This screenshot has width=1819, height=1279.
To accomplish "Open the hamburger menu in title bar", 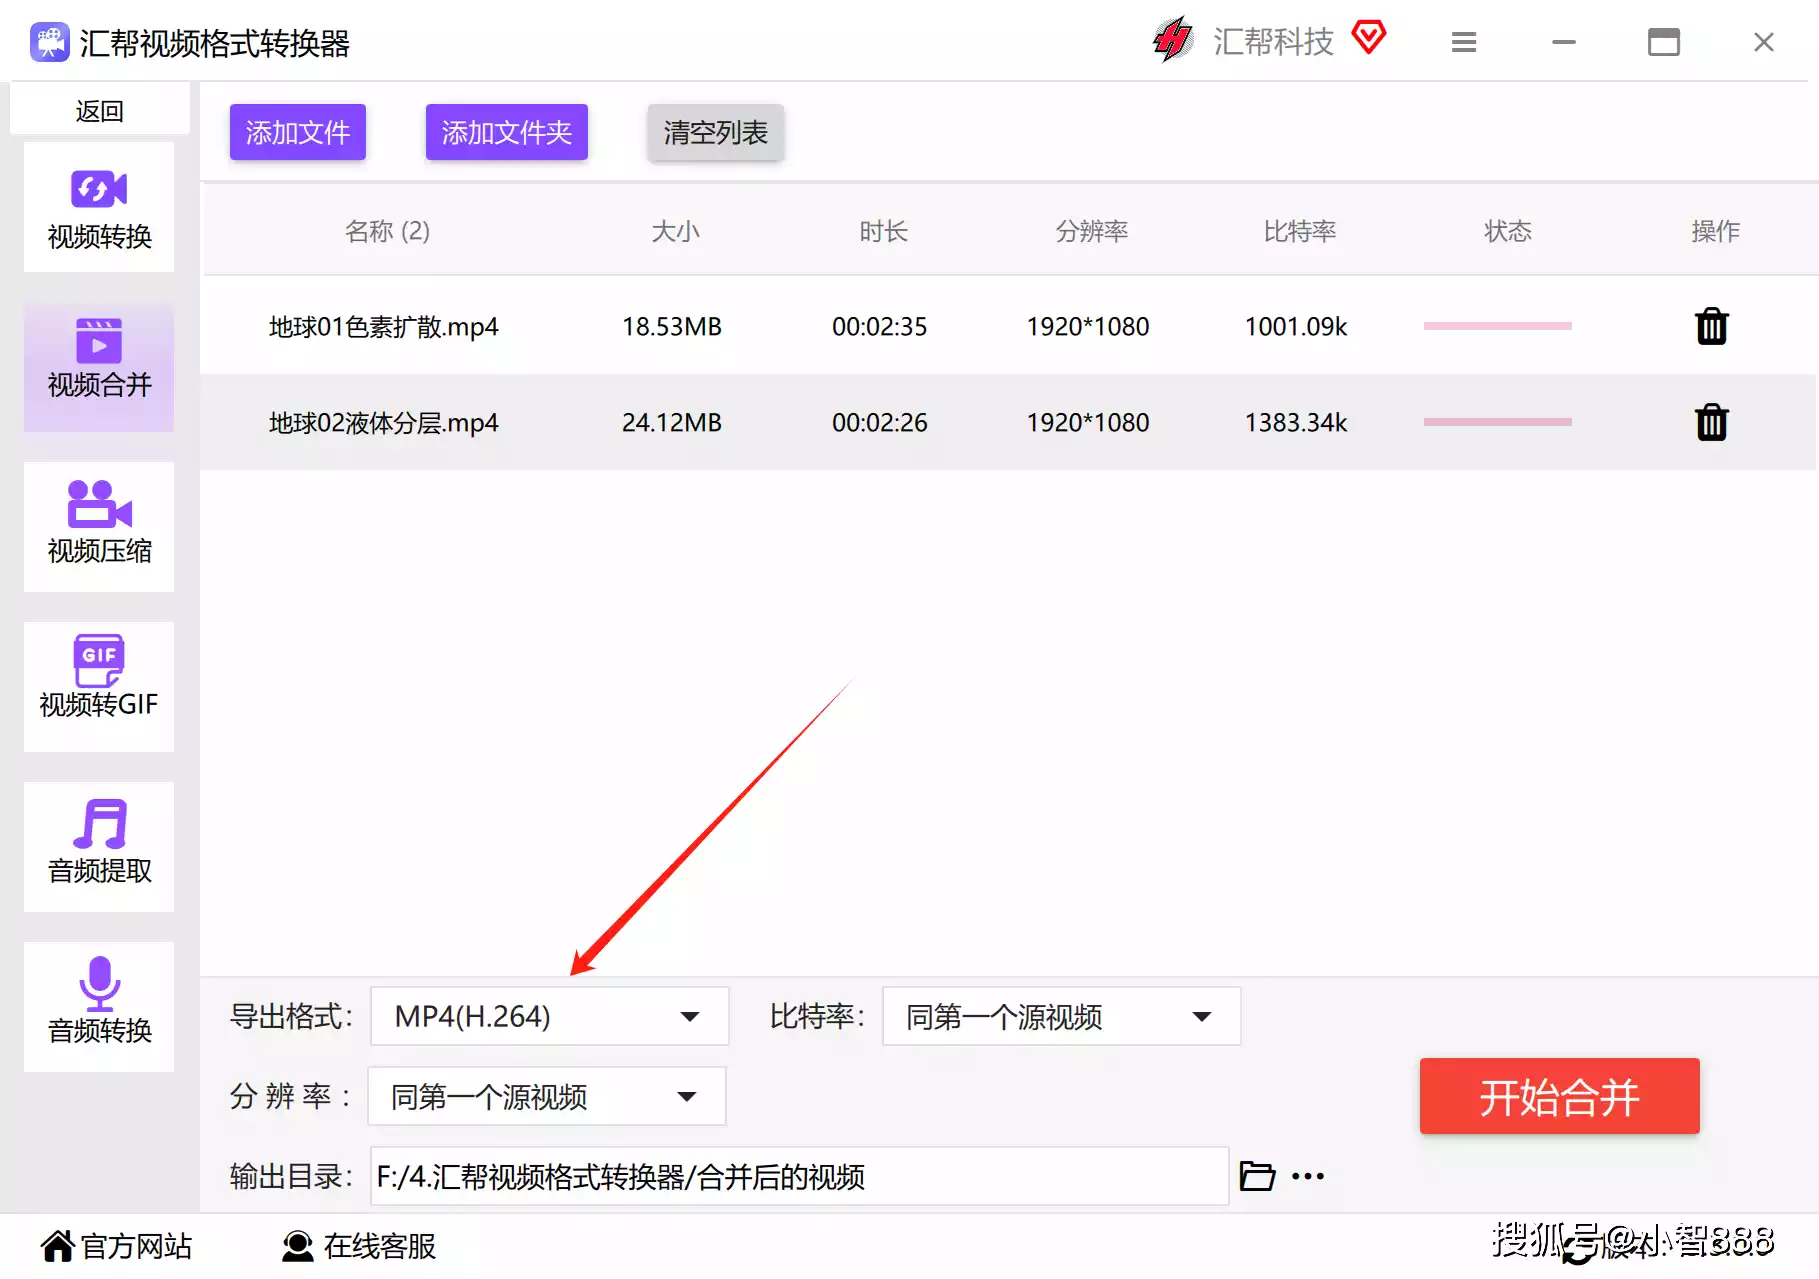I will (1464, 42).
